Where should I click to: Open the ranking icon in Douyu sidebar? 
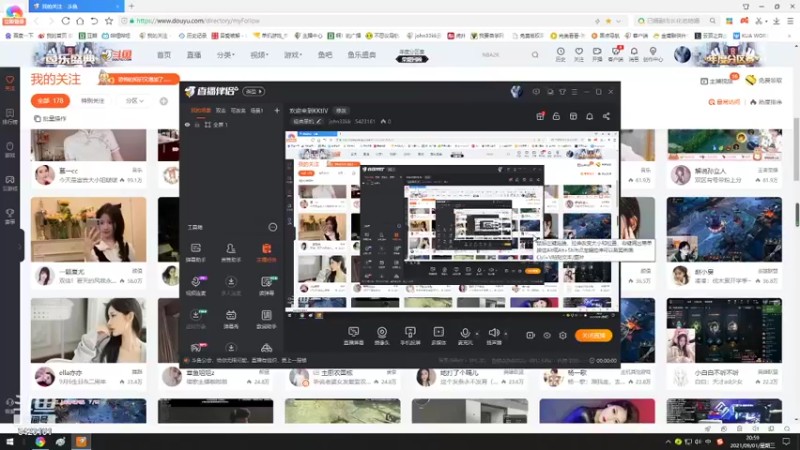click(10, 116)
